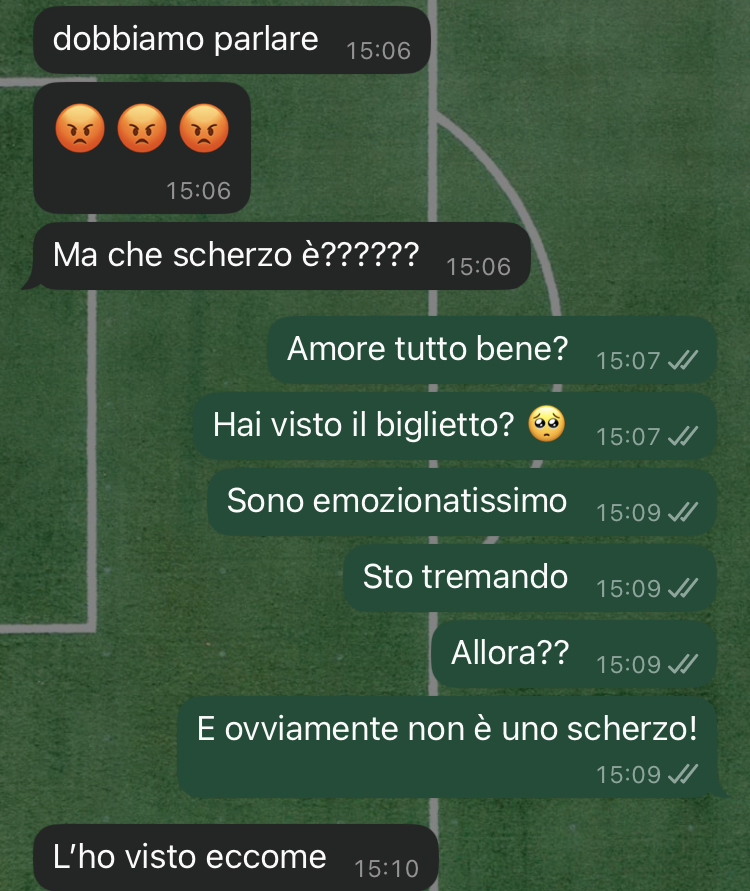Select the 'Hai visto il biglietto?' message text

[364, 424]
